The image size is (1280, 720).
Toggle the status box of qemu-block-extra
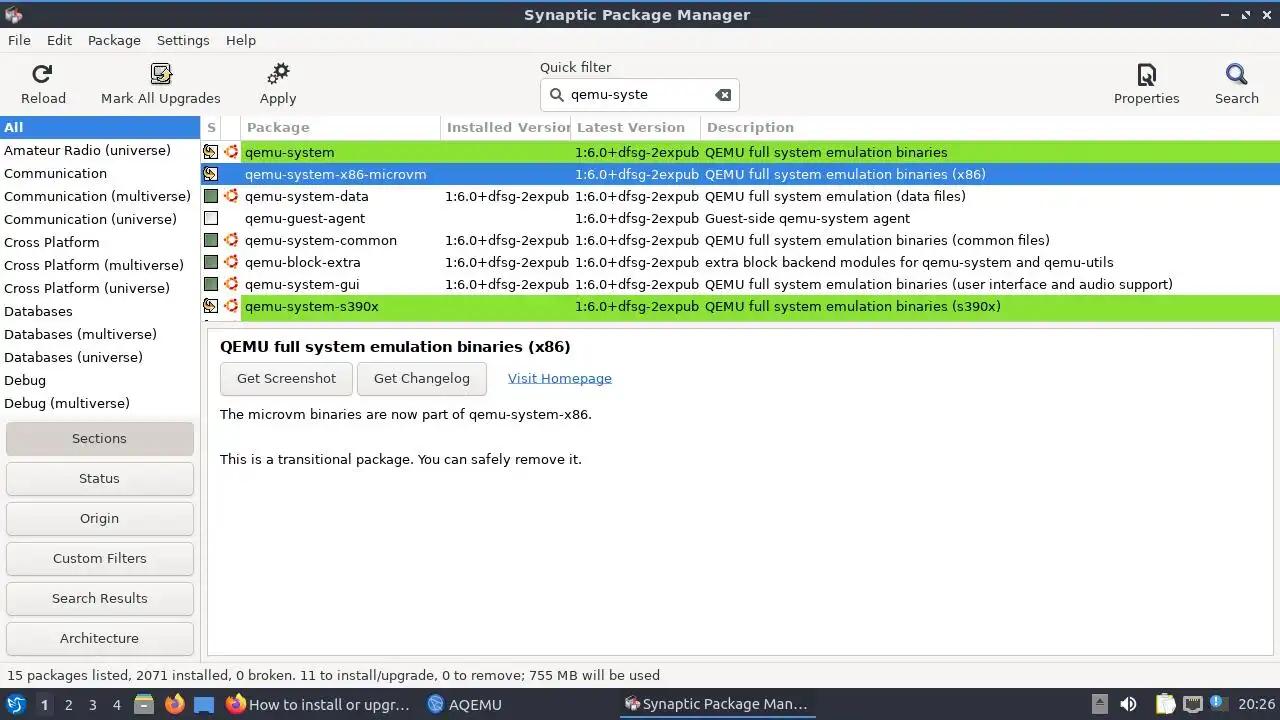click(211, 262)
